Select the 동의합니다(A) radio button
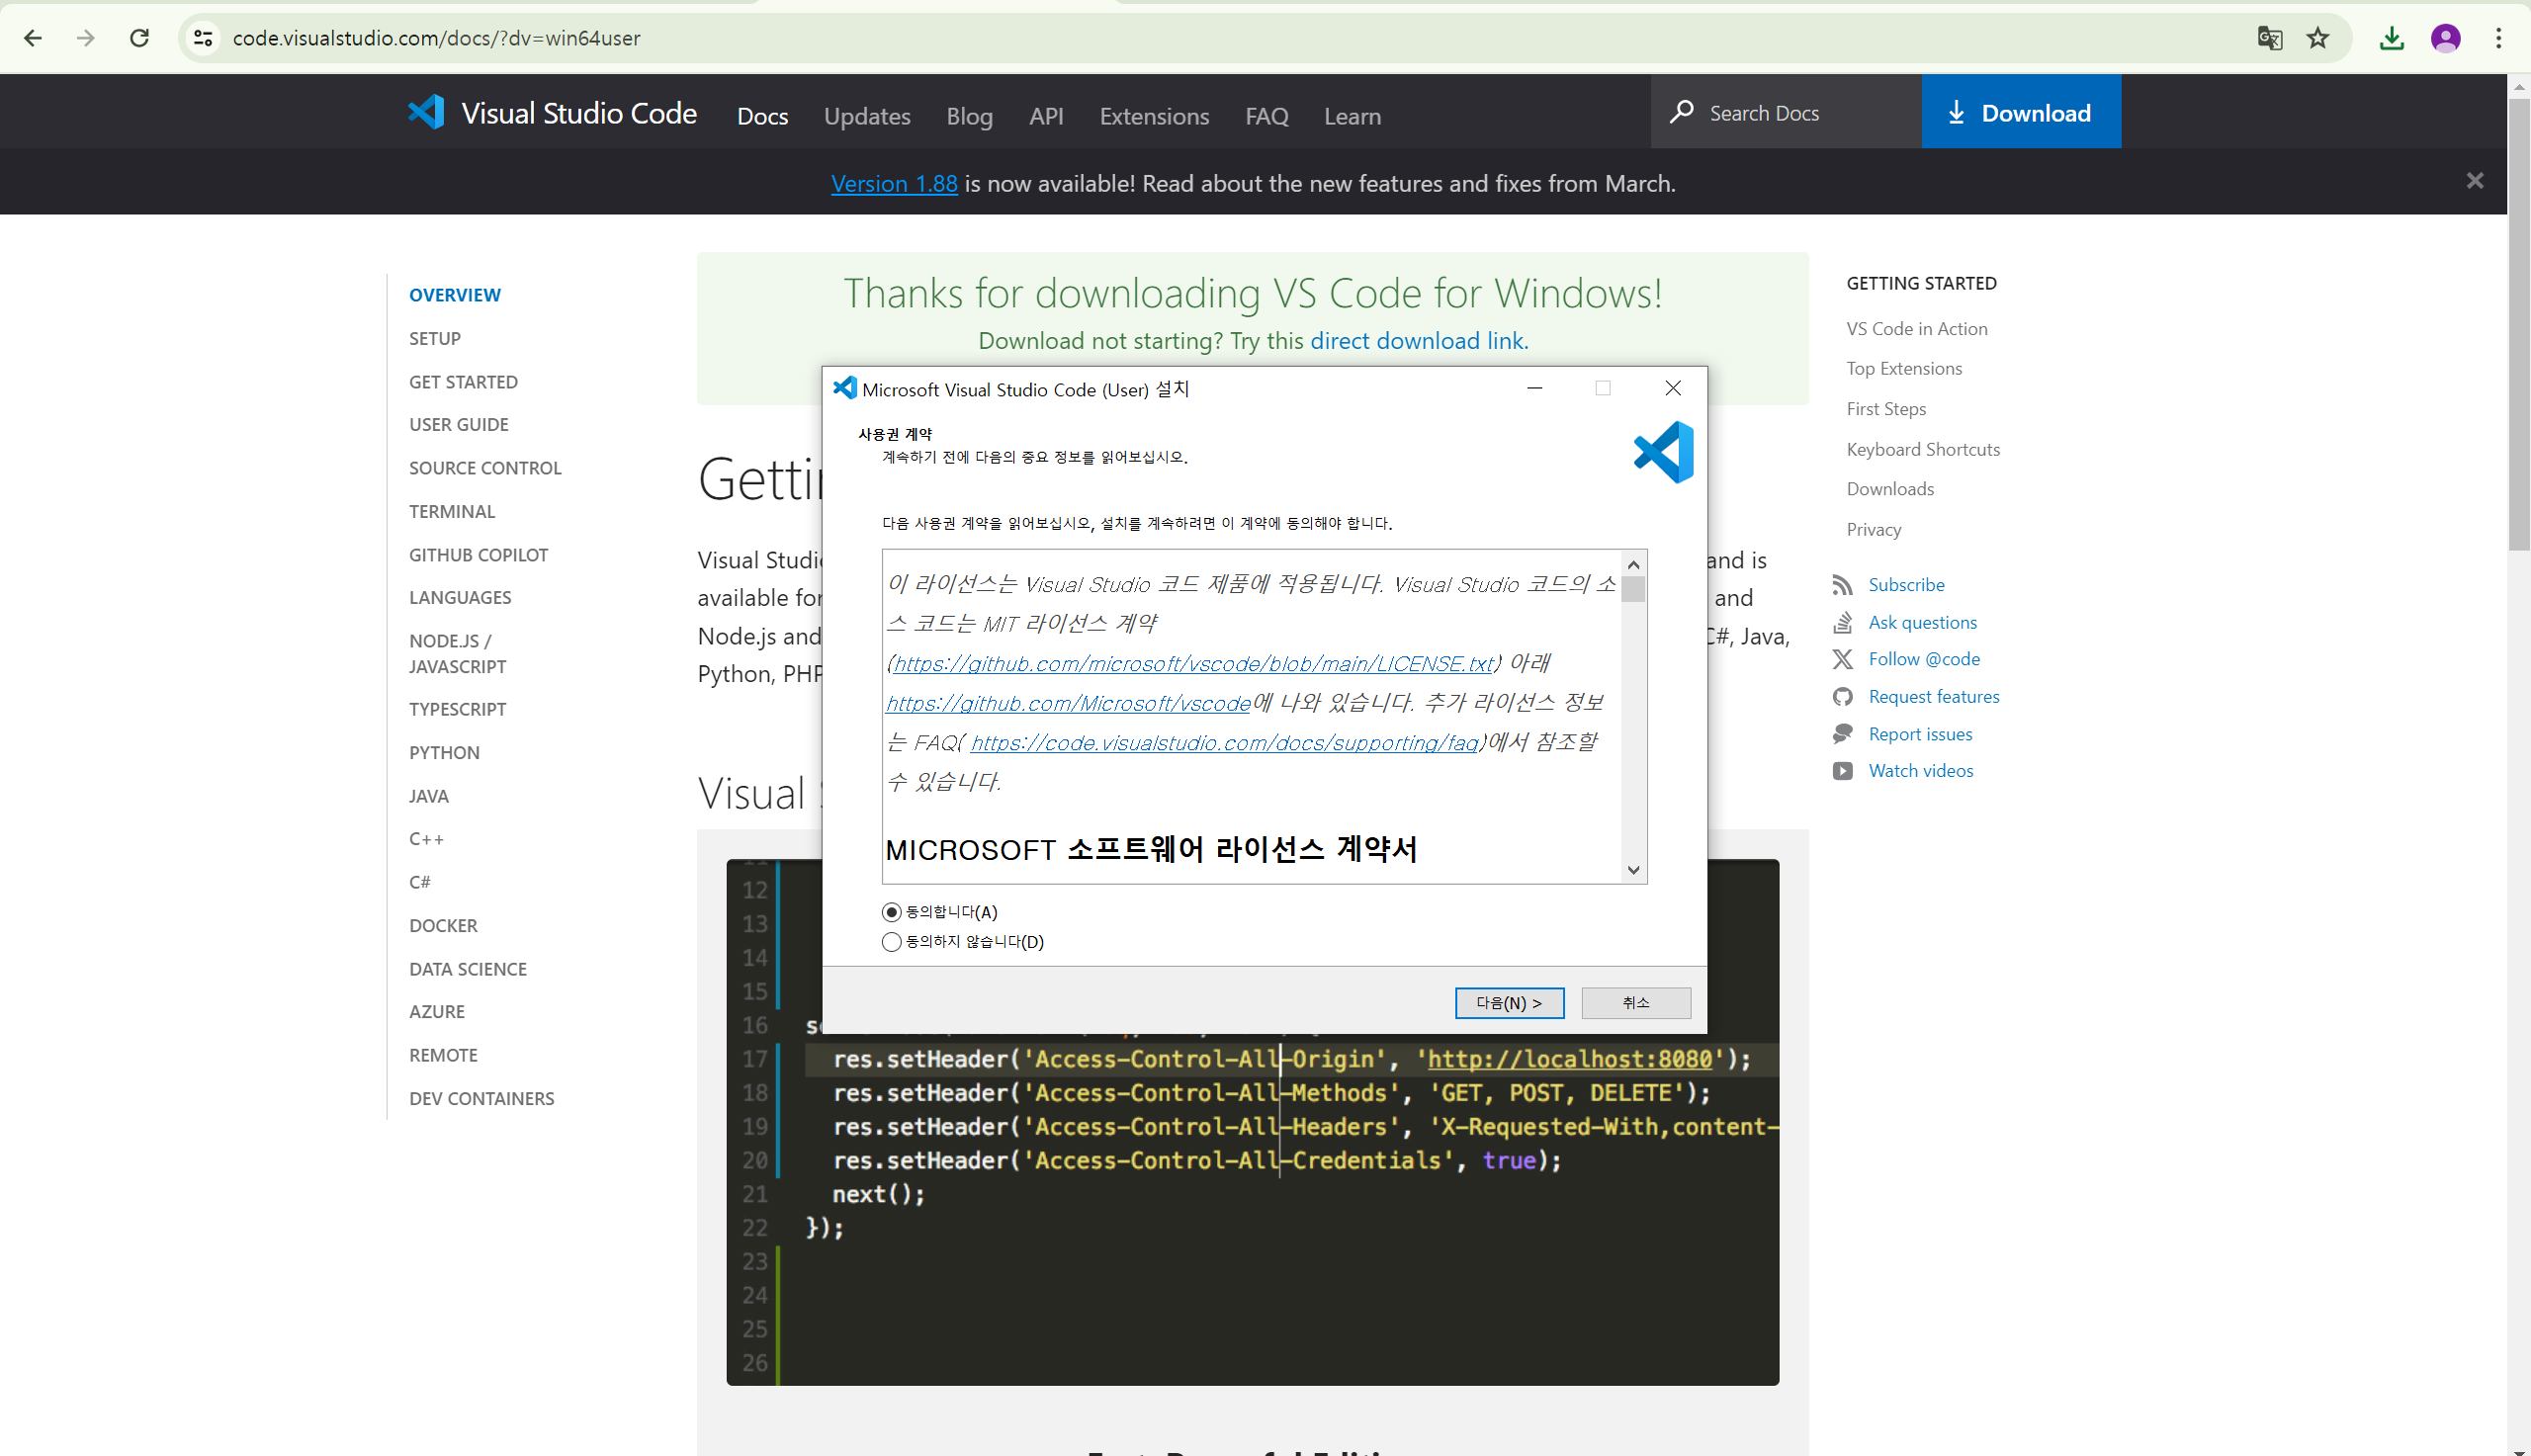 (891, 912)
